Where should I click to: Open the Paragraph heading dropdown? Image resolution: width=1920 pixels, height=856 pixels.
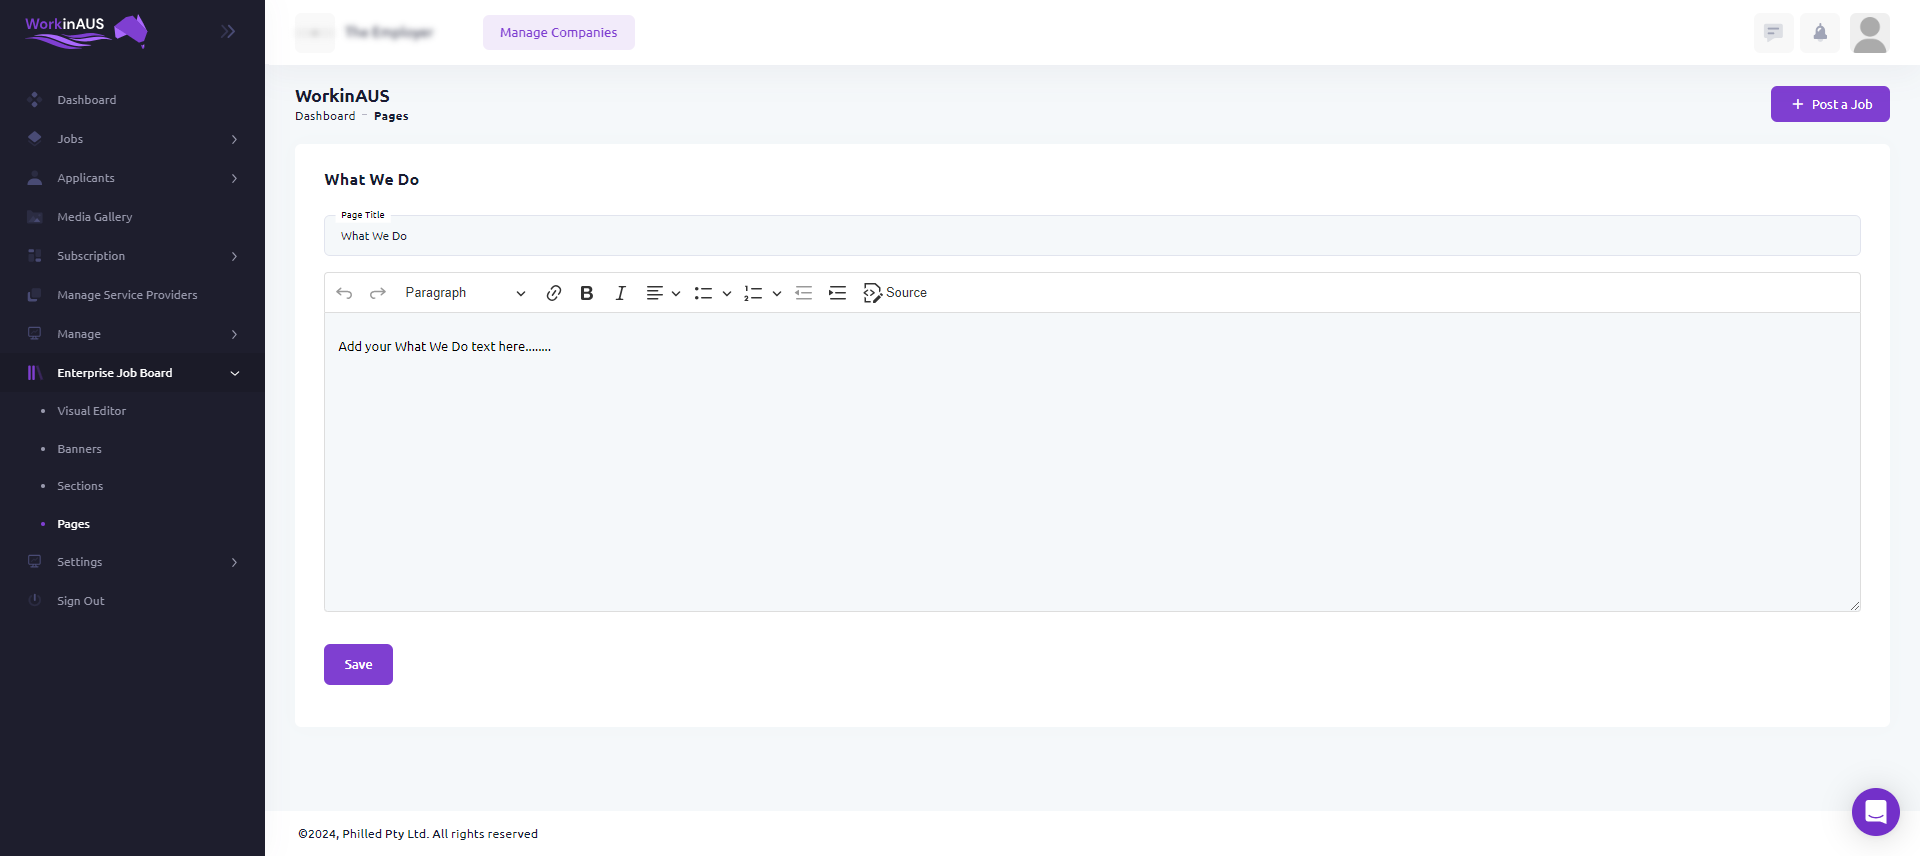pos(465,293)
